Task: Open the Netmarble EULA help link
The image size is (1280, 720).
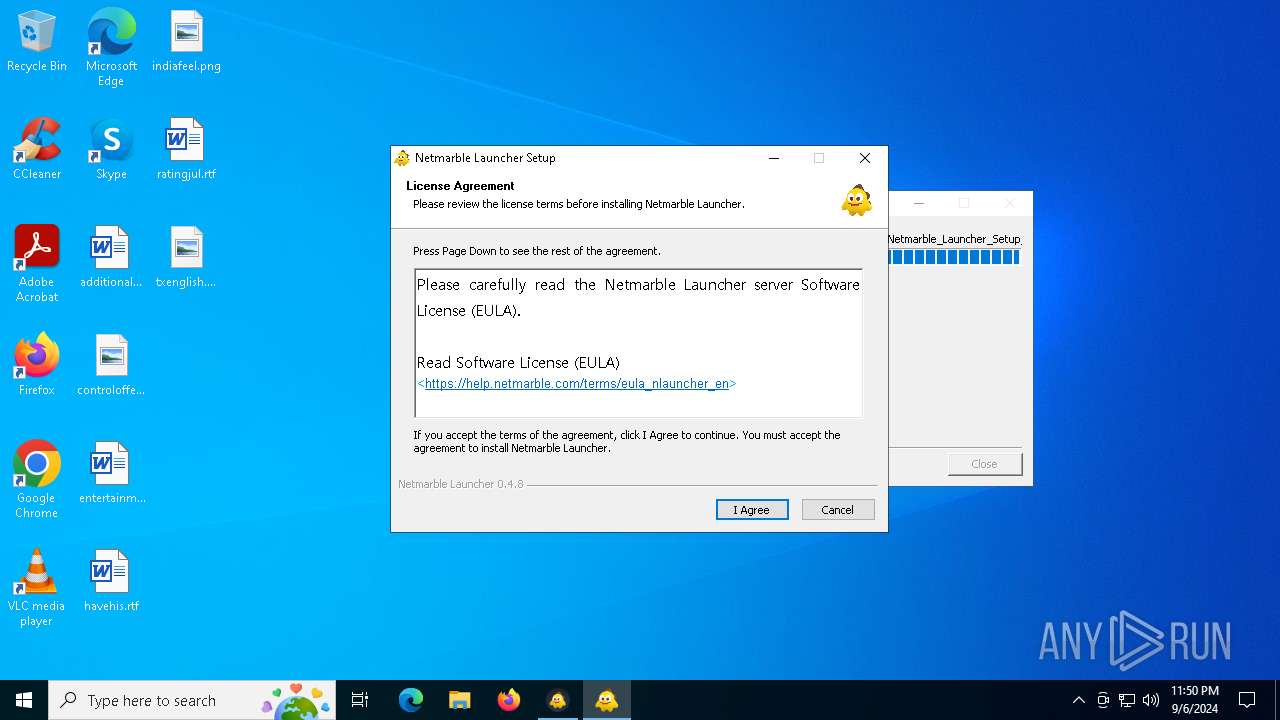Action: pos(577,384)
